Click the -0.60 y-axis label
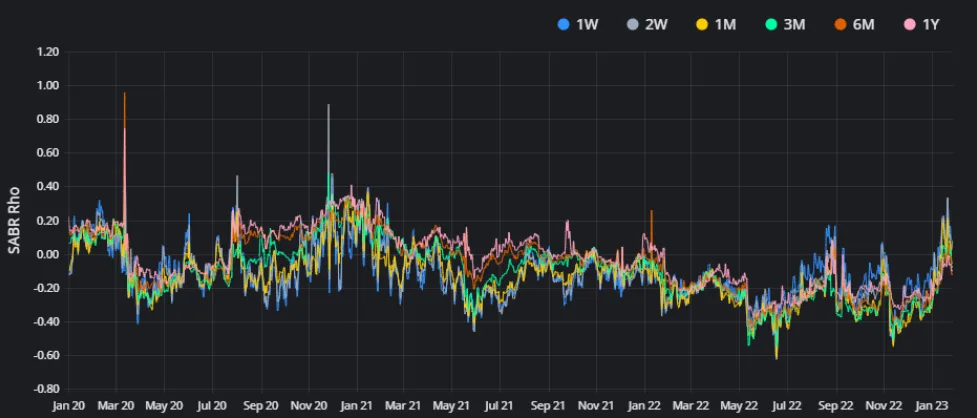This screenshot has width=977, height=418. (x=47, y=355)
